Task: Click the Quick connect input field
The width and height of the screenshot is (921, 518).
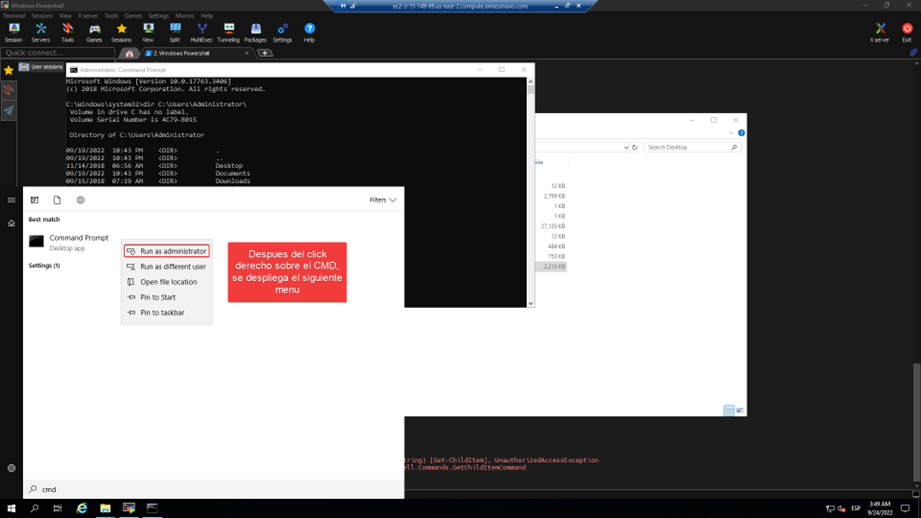Action: coord(57,53)
